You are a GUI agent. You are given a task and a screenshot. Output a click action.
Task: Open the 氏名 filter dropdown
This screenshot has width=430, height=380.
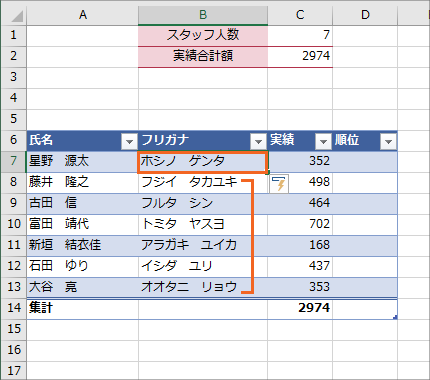point(129,142)
